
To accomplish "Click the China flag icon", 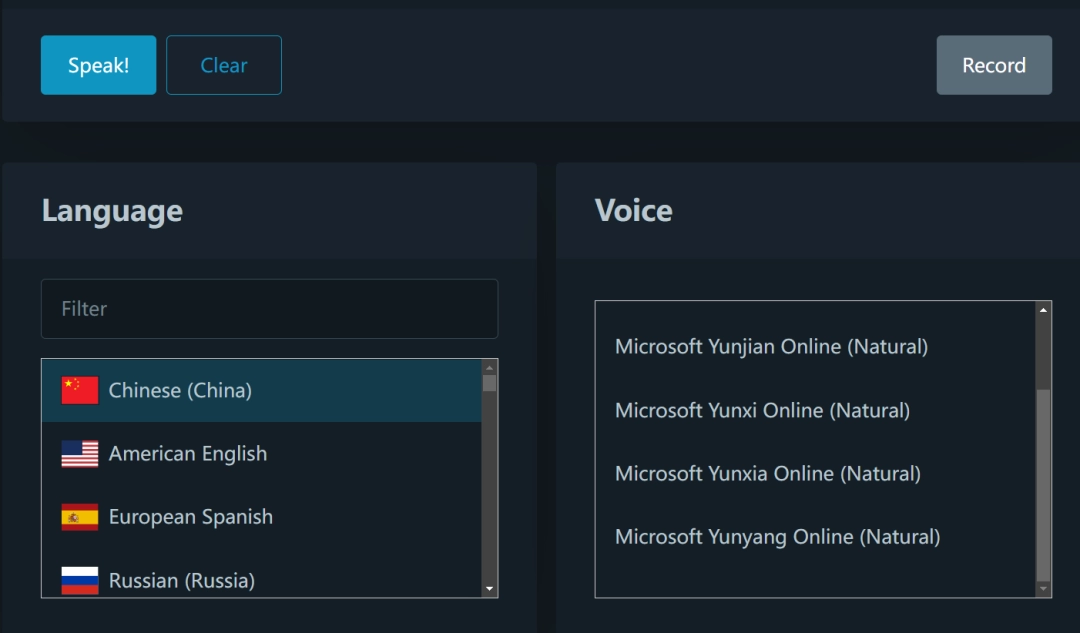I will 80,391.
